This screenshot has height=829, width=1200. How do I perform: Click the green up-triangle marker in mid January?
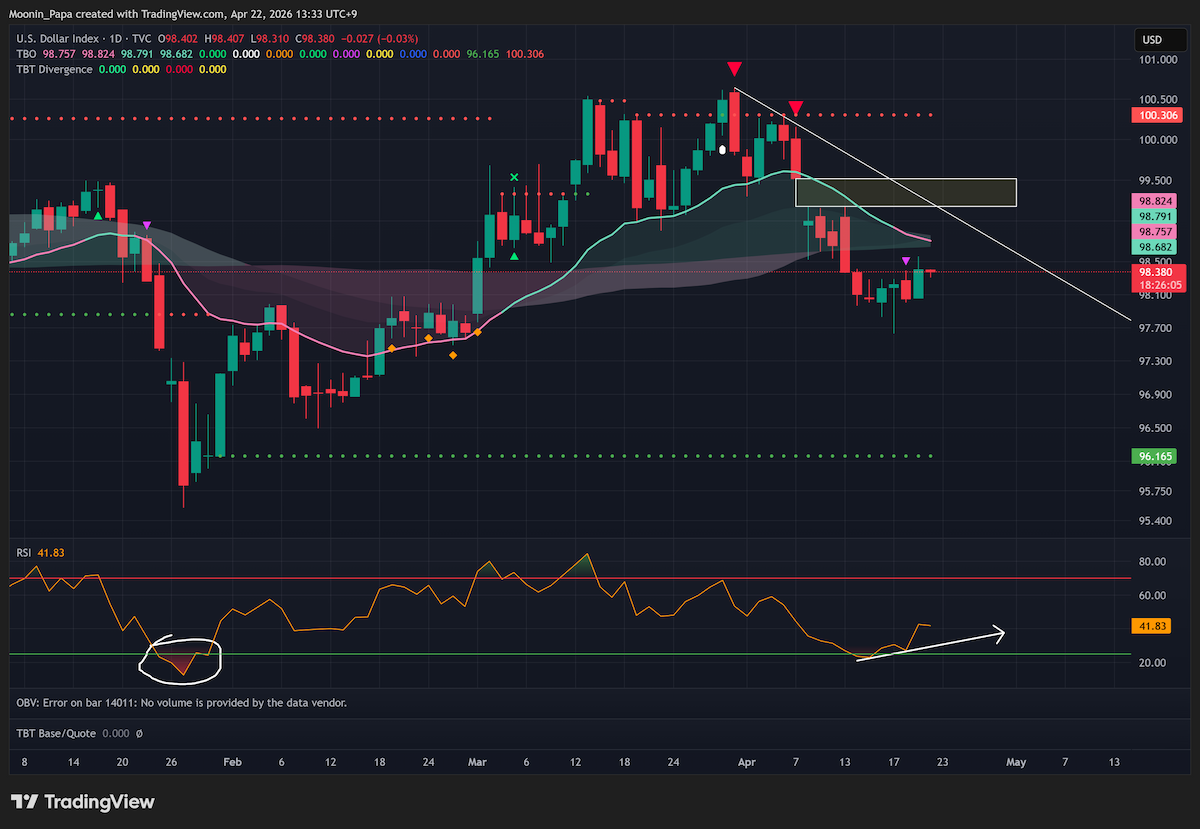click(98, 215)
